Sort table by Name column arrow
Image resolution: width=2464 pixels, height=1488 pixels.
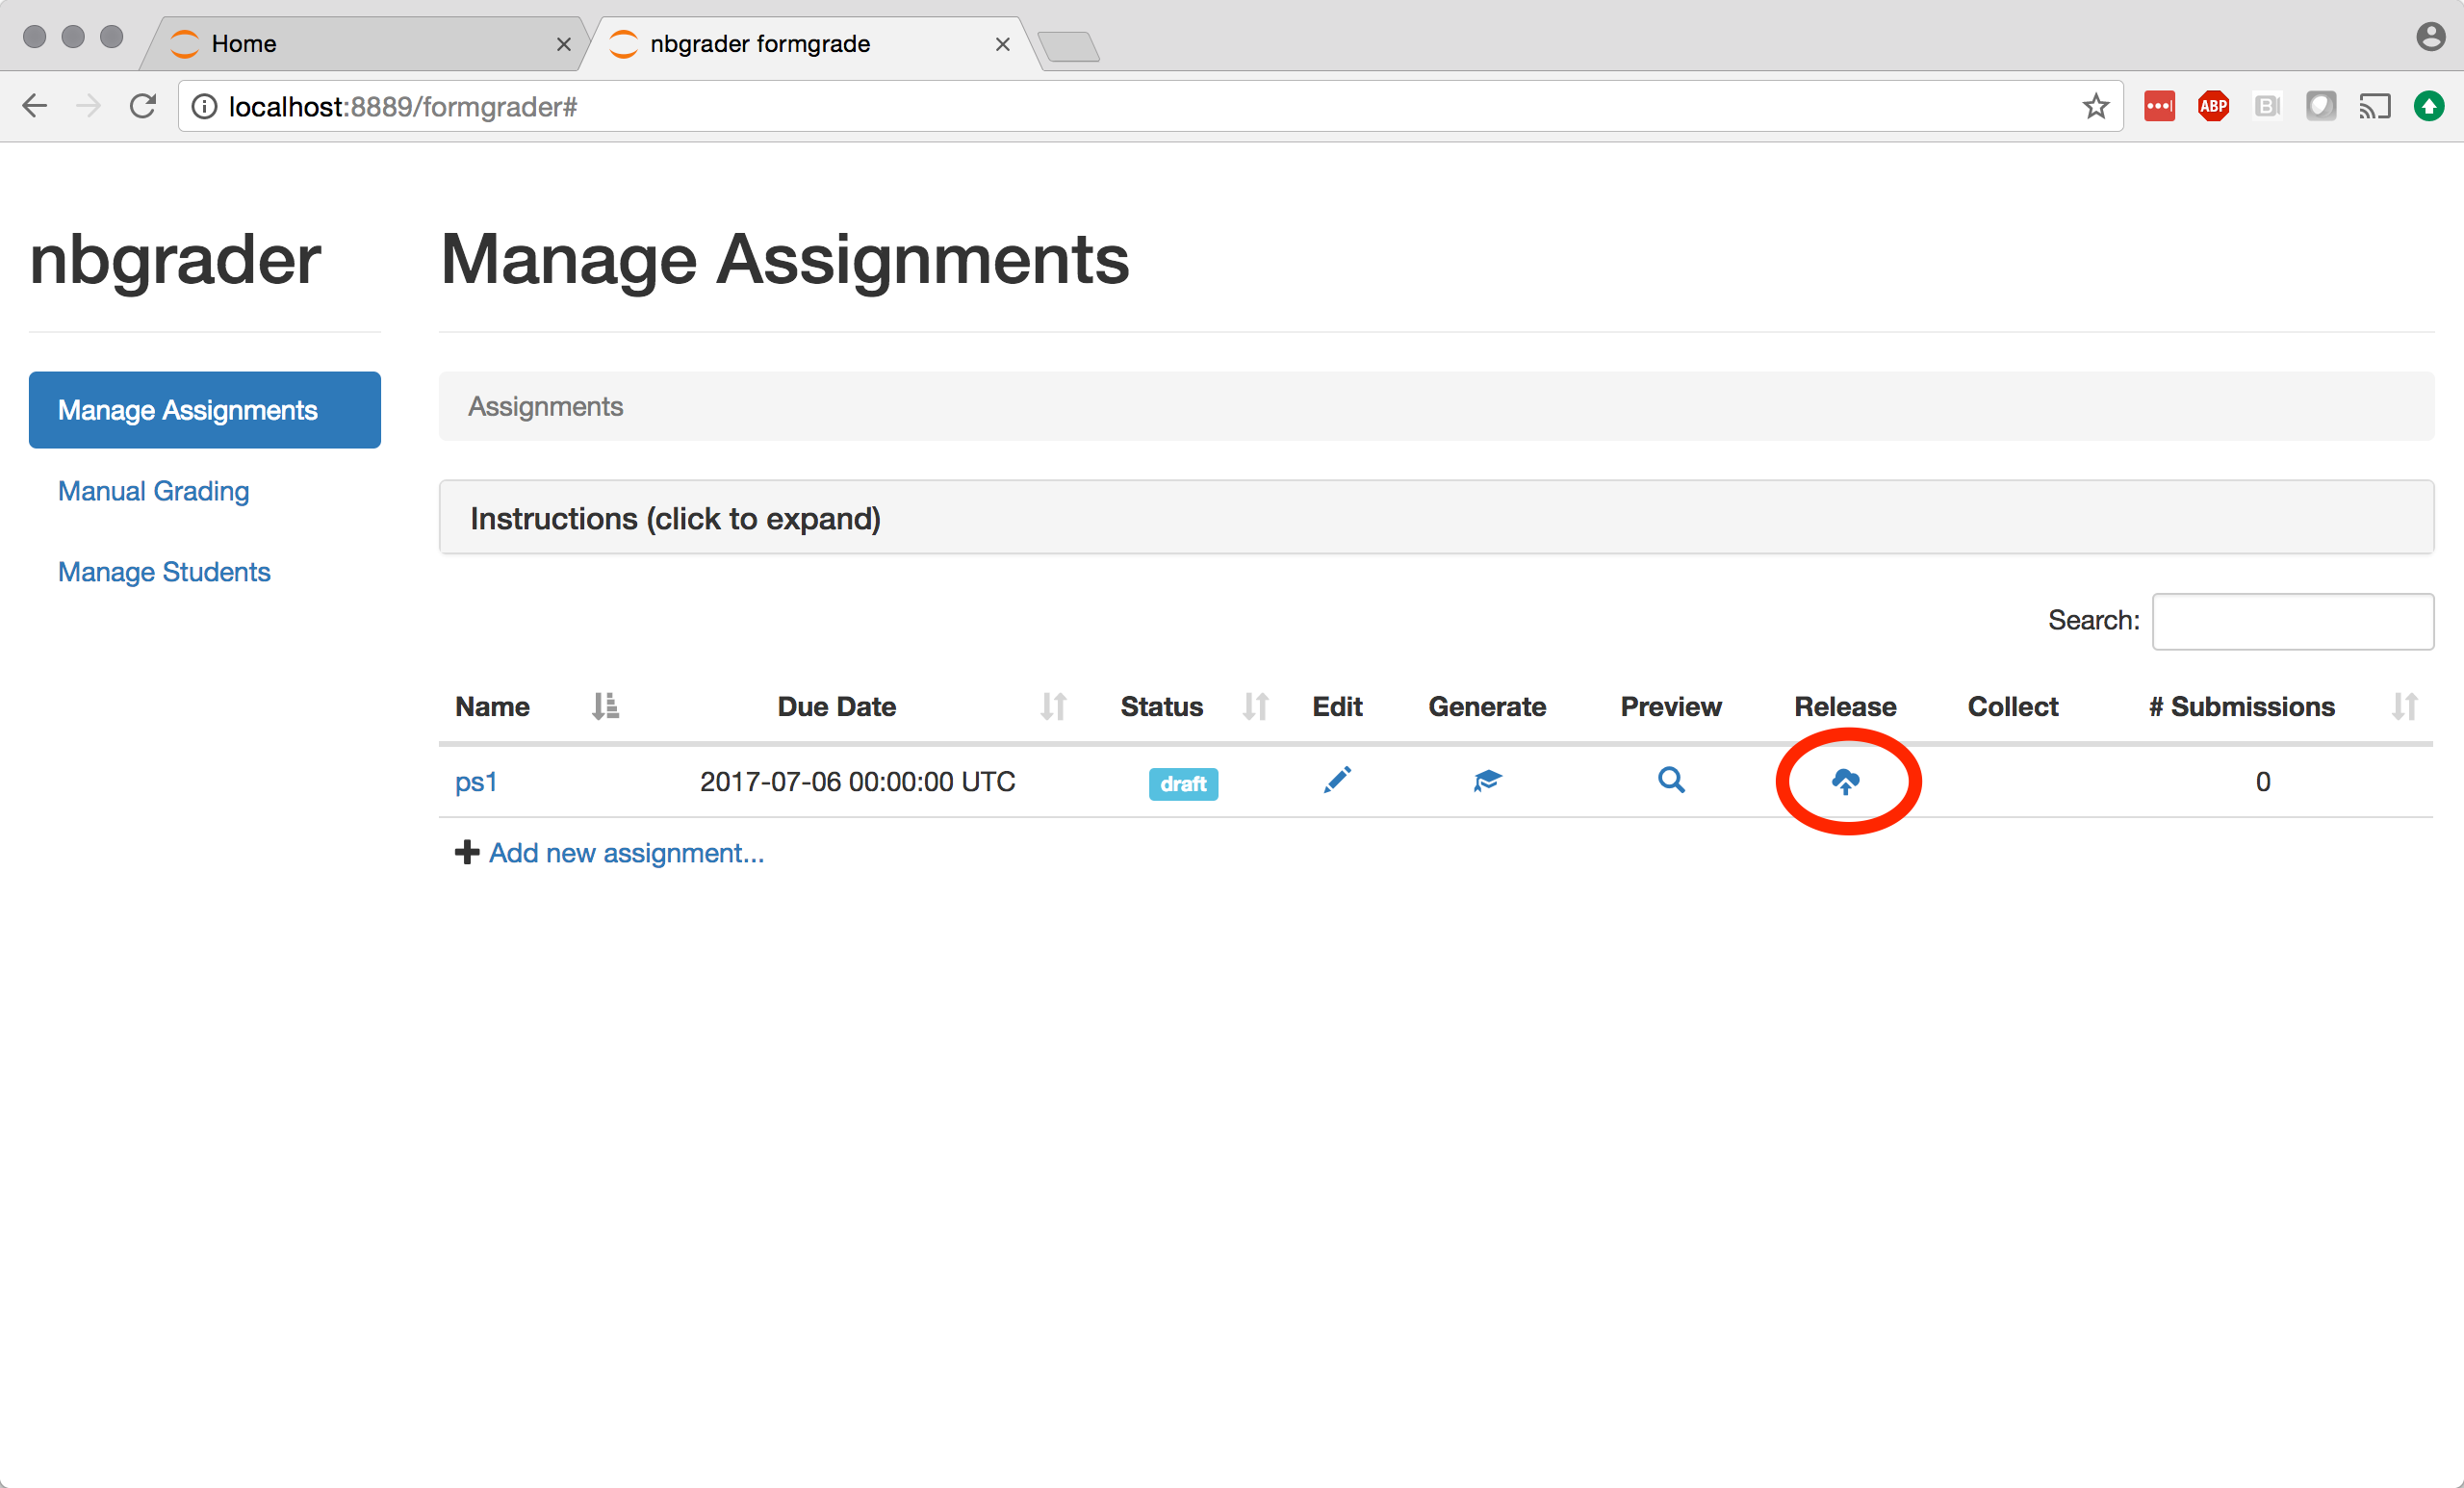pos(605,706)
